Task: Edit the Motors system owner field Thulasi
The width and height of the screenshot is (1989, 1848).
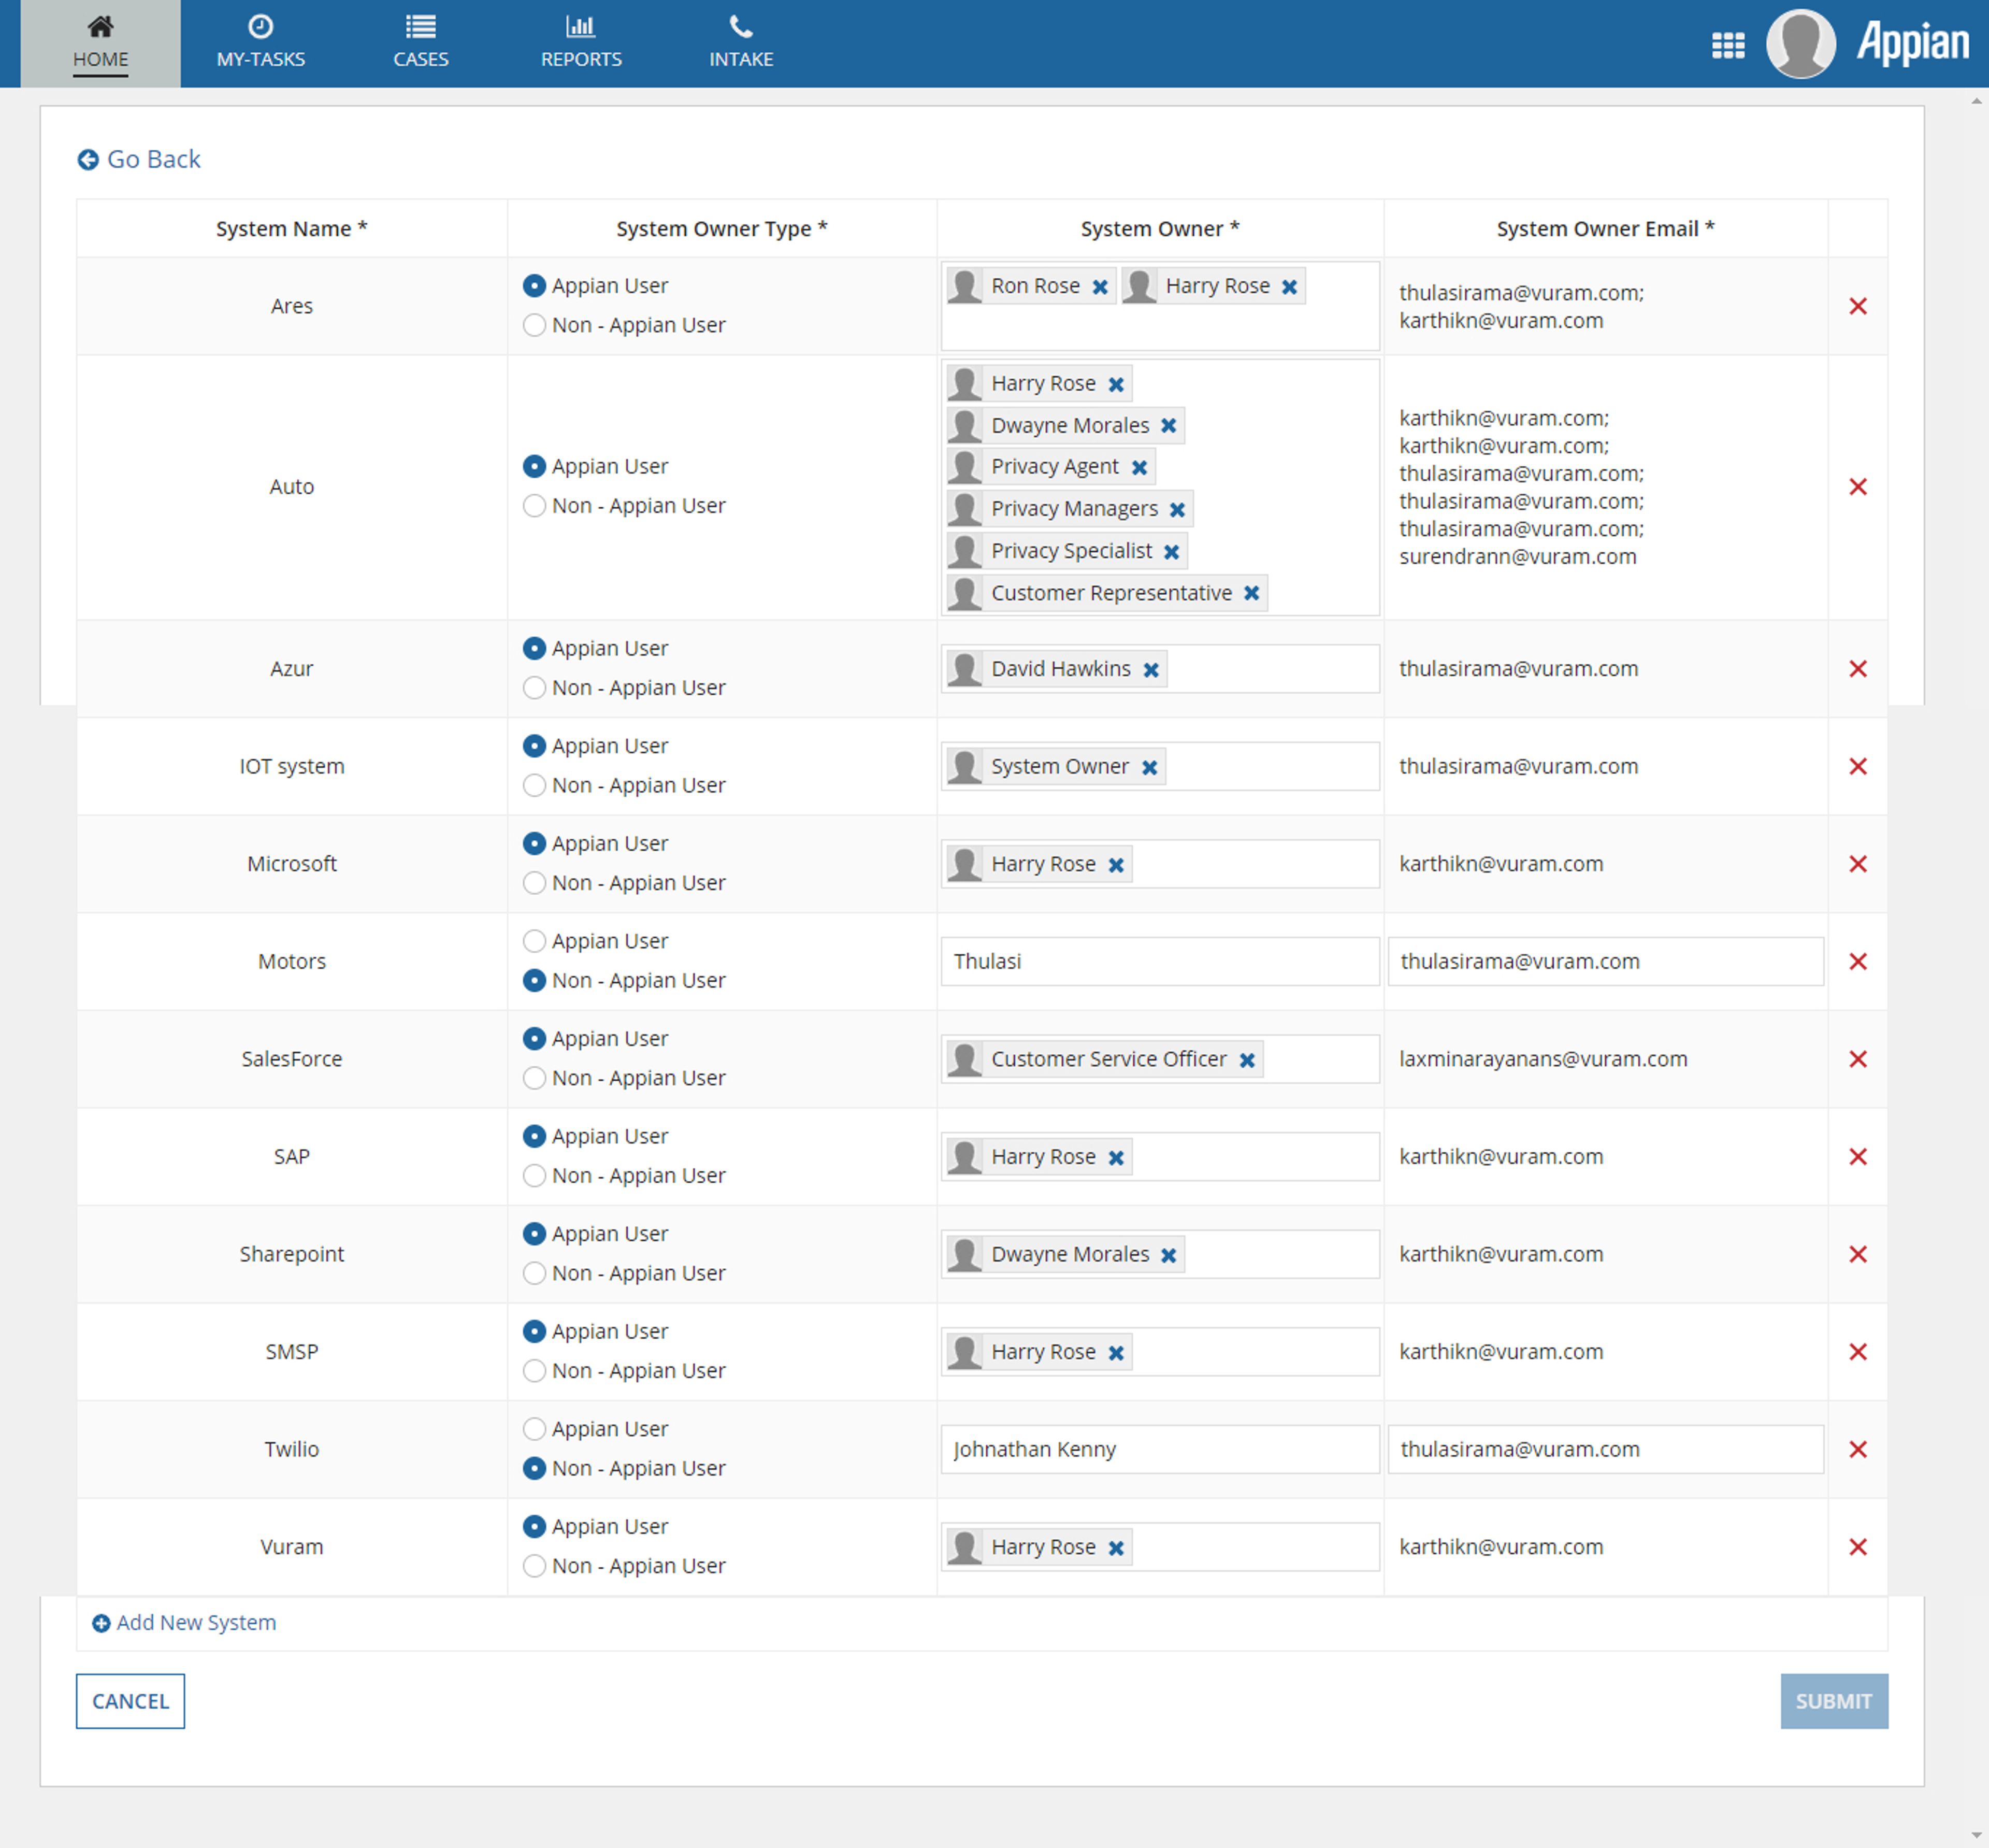Action: [x=1160, y=961]
